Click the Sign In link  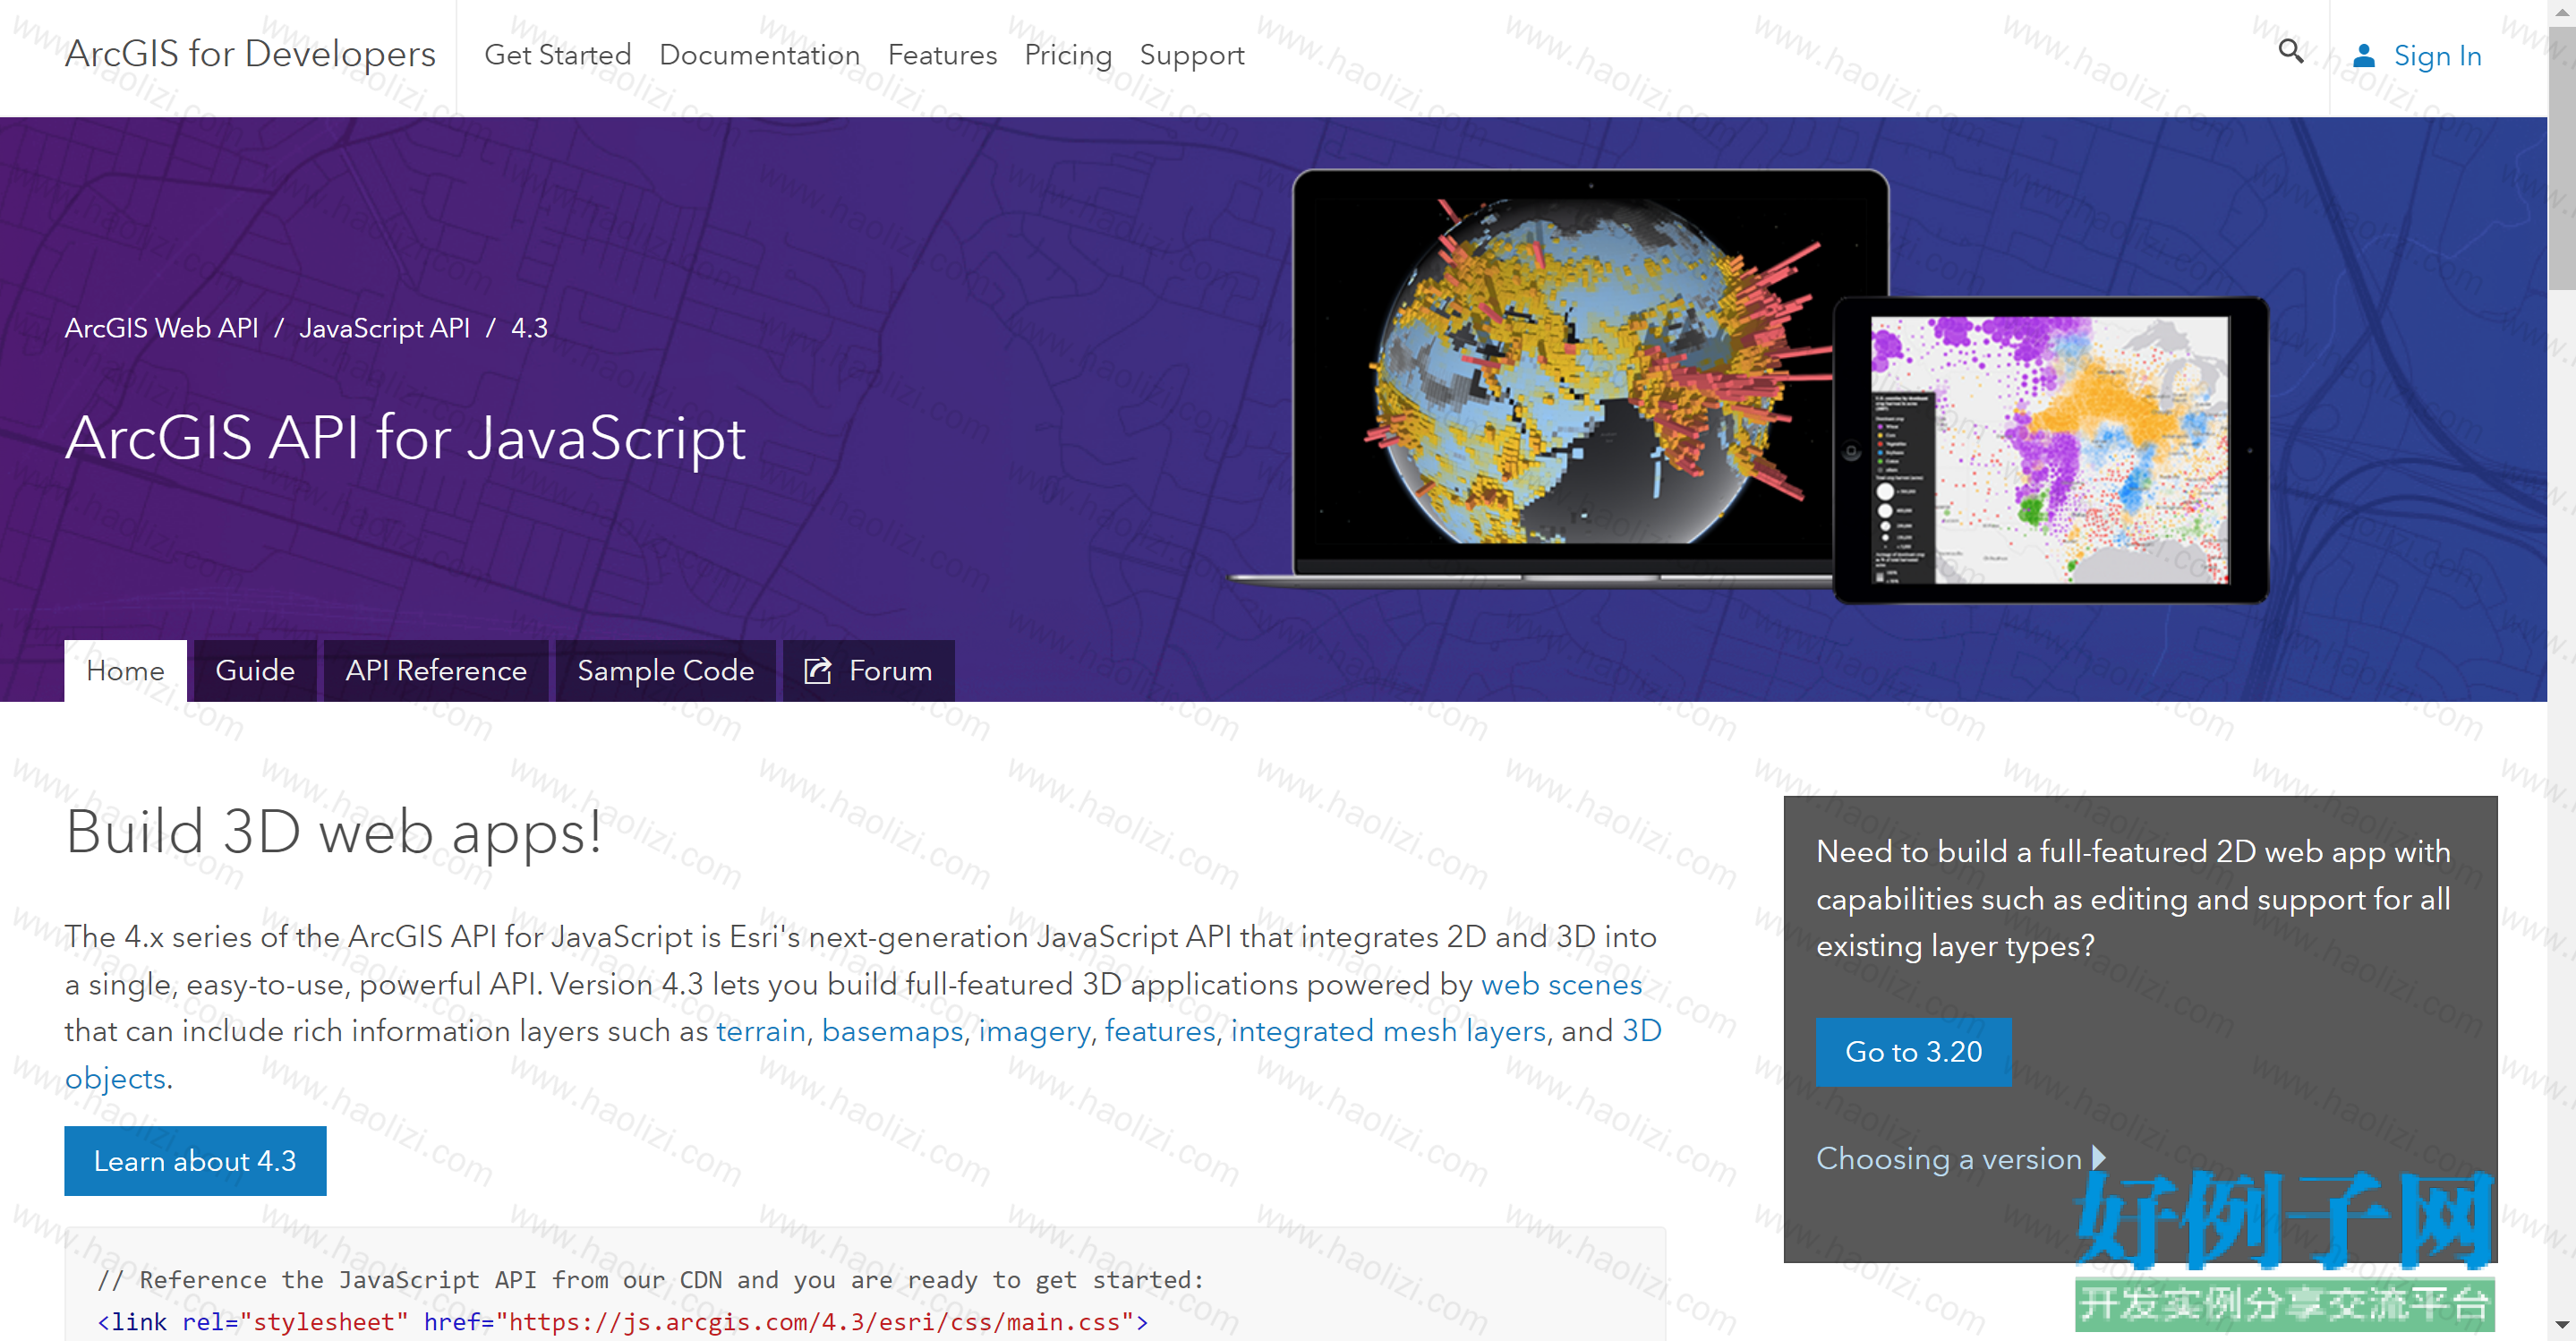[x=2437, y=56]
